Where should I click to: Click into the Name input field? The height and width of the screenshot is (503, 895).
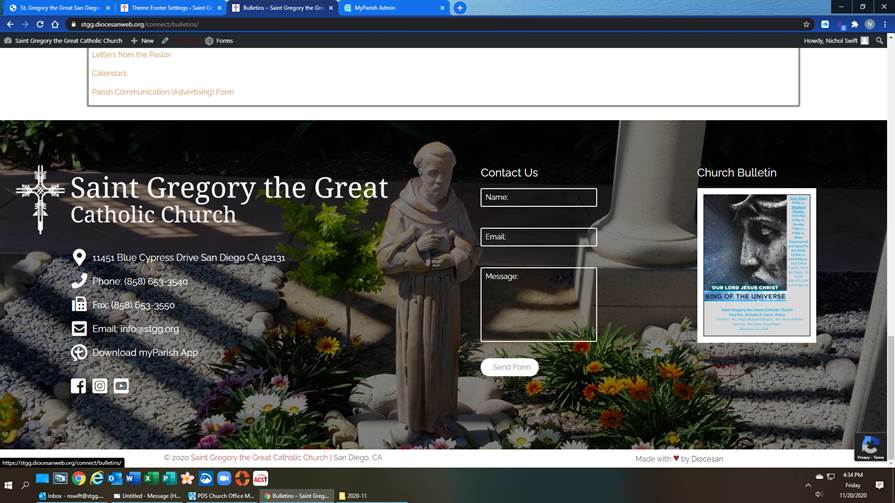pyautogui.click(x=538, y=198)
